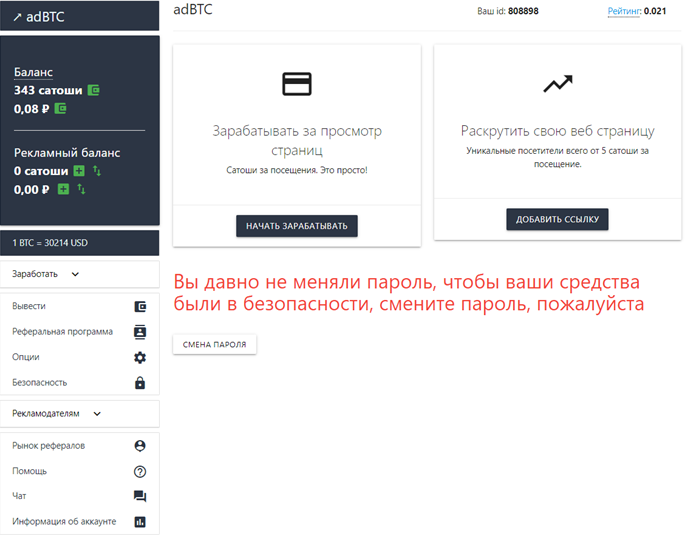Open Рынок рефералов menu item
This screenshot has height=540, width=700.
(80, 445)
